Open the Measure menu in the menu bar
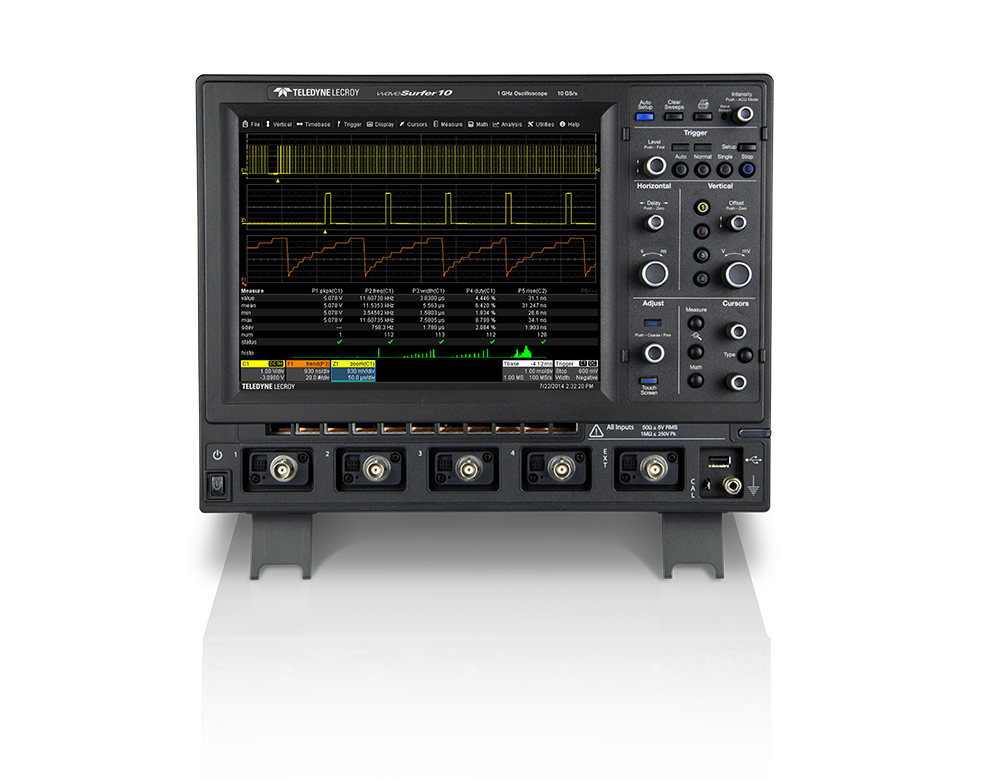1000x781 pixels. point(448,124)
